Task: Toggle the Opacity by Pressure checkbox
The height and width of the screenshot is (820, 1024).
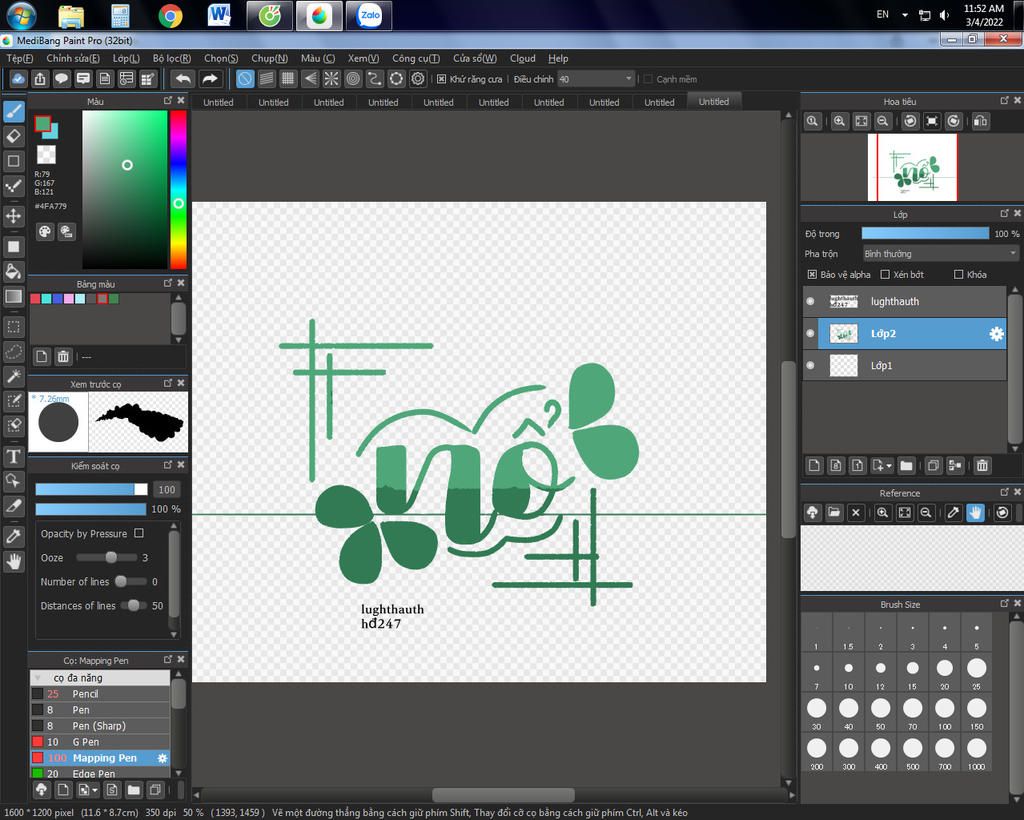Action: [x=138, y=533]
